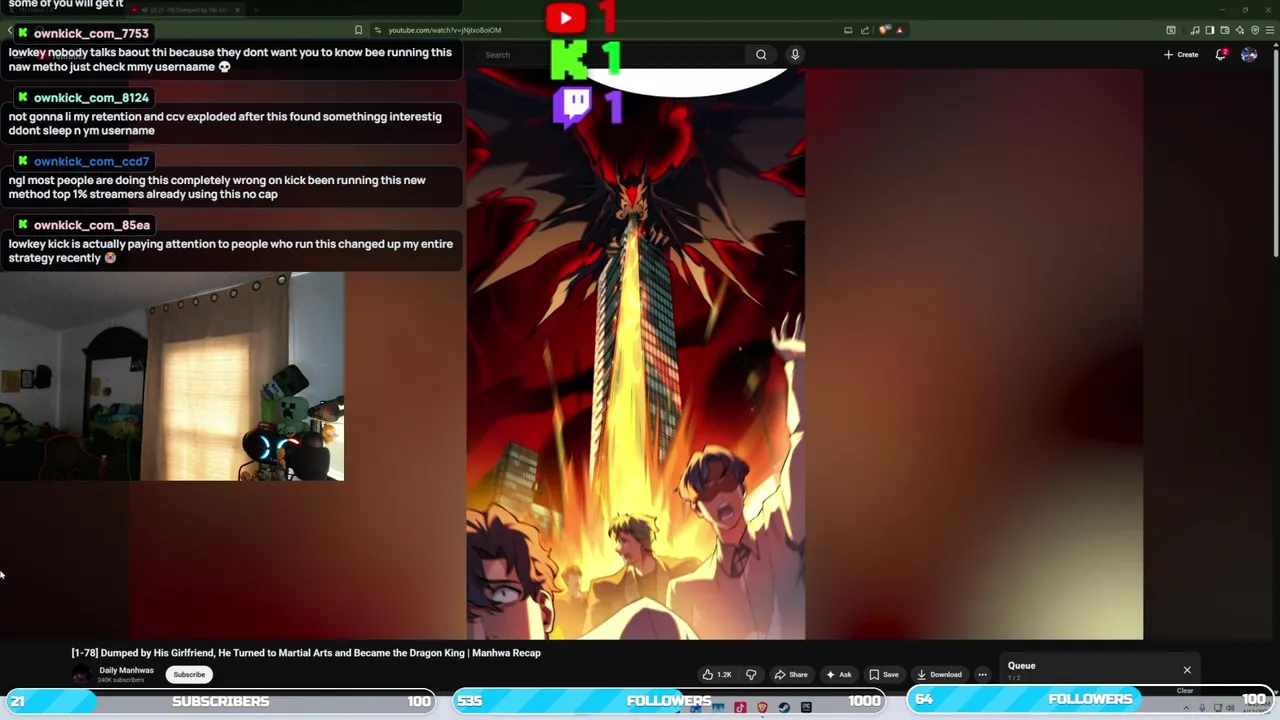Click the webcam feed thumbnail

coord(172,376)
